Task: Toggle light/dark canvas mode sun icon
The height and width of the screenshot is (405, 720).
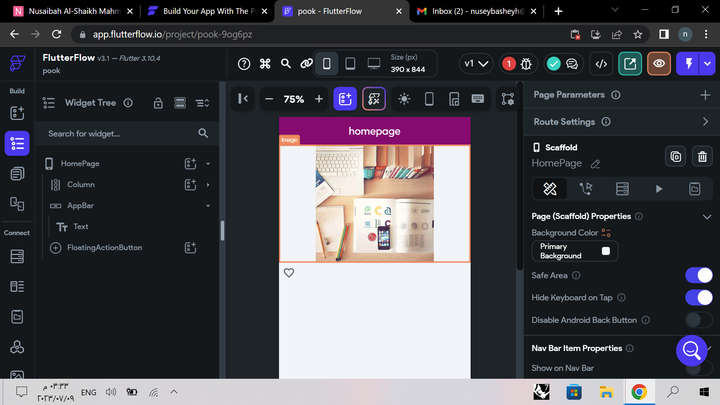Action: pos(404,99)
